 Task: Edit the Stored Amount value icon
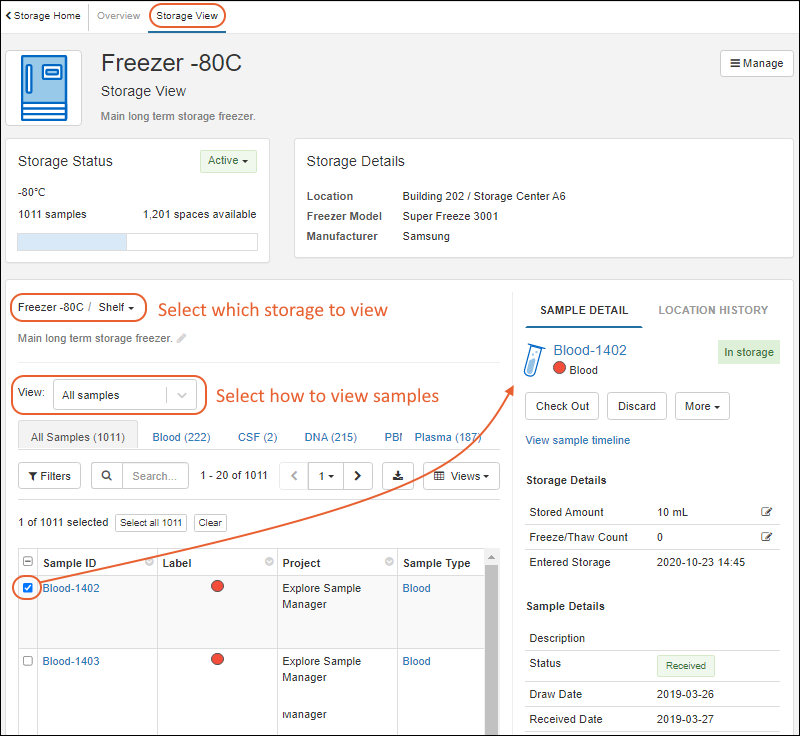766,512
